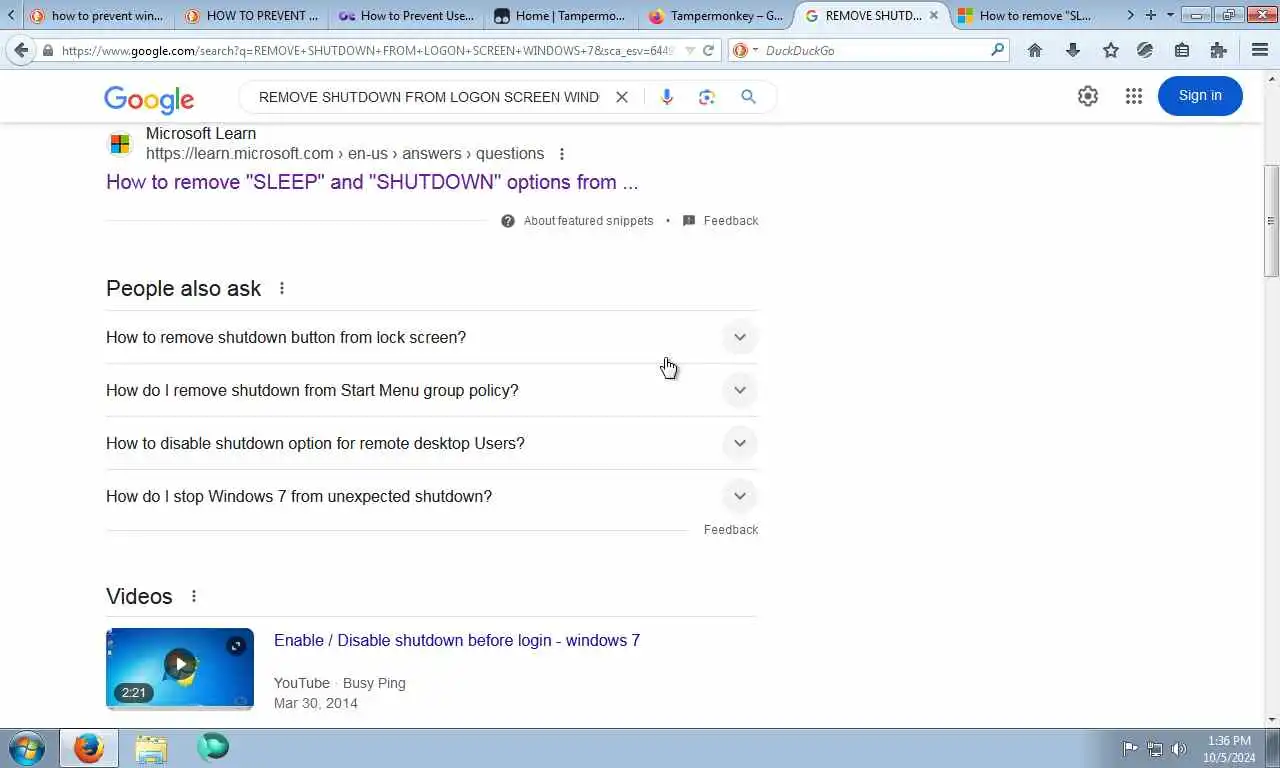Play the 2:21 video thumbnail
The image size is (1280, 768).
180,669
